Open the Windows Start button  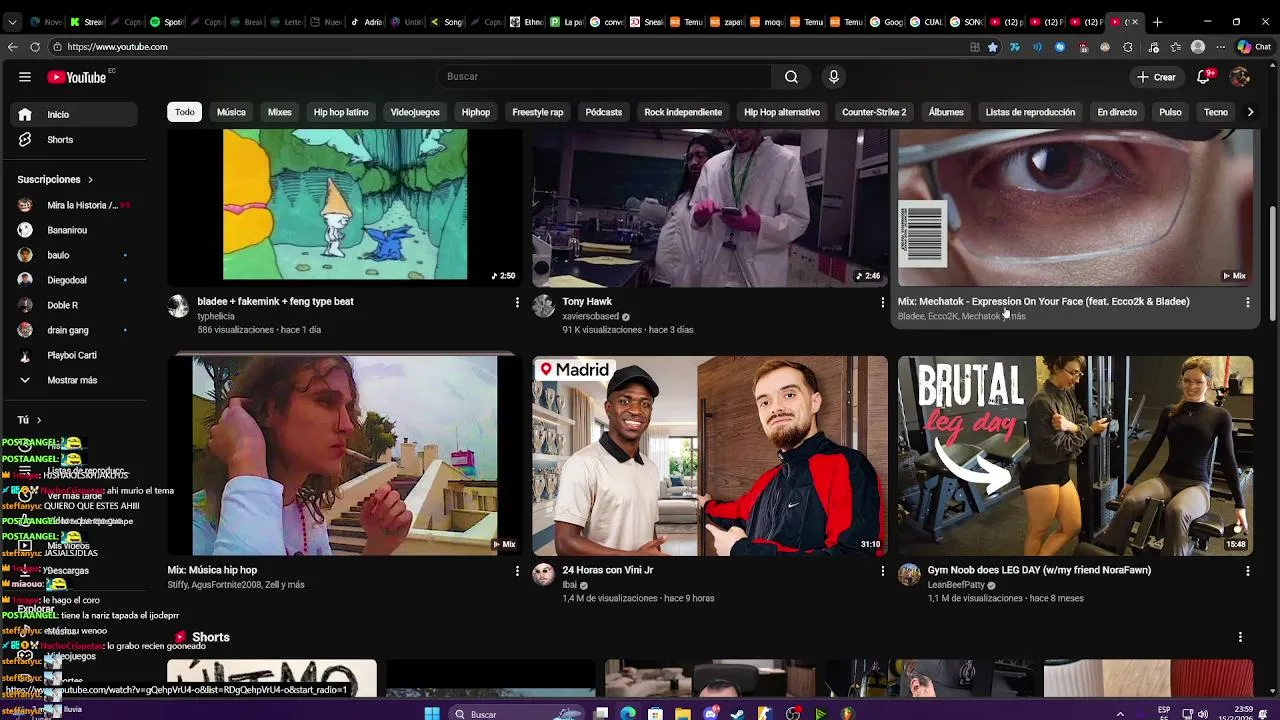[x=432, y=714]
